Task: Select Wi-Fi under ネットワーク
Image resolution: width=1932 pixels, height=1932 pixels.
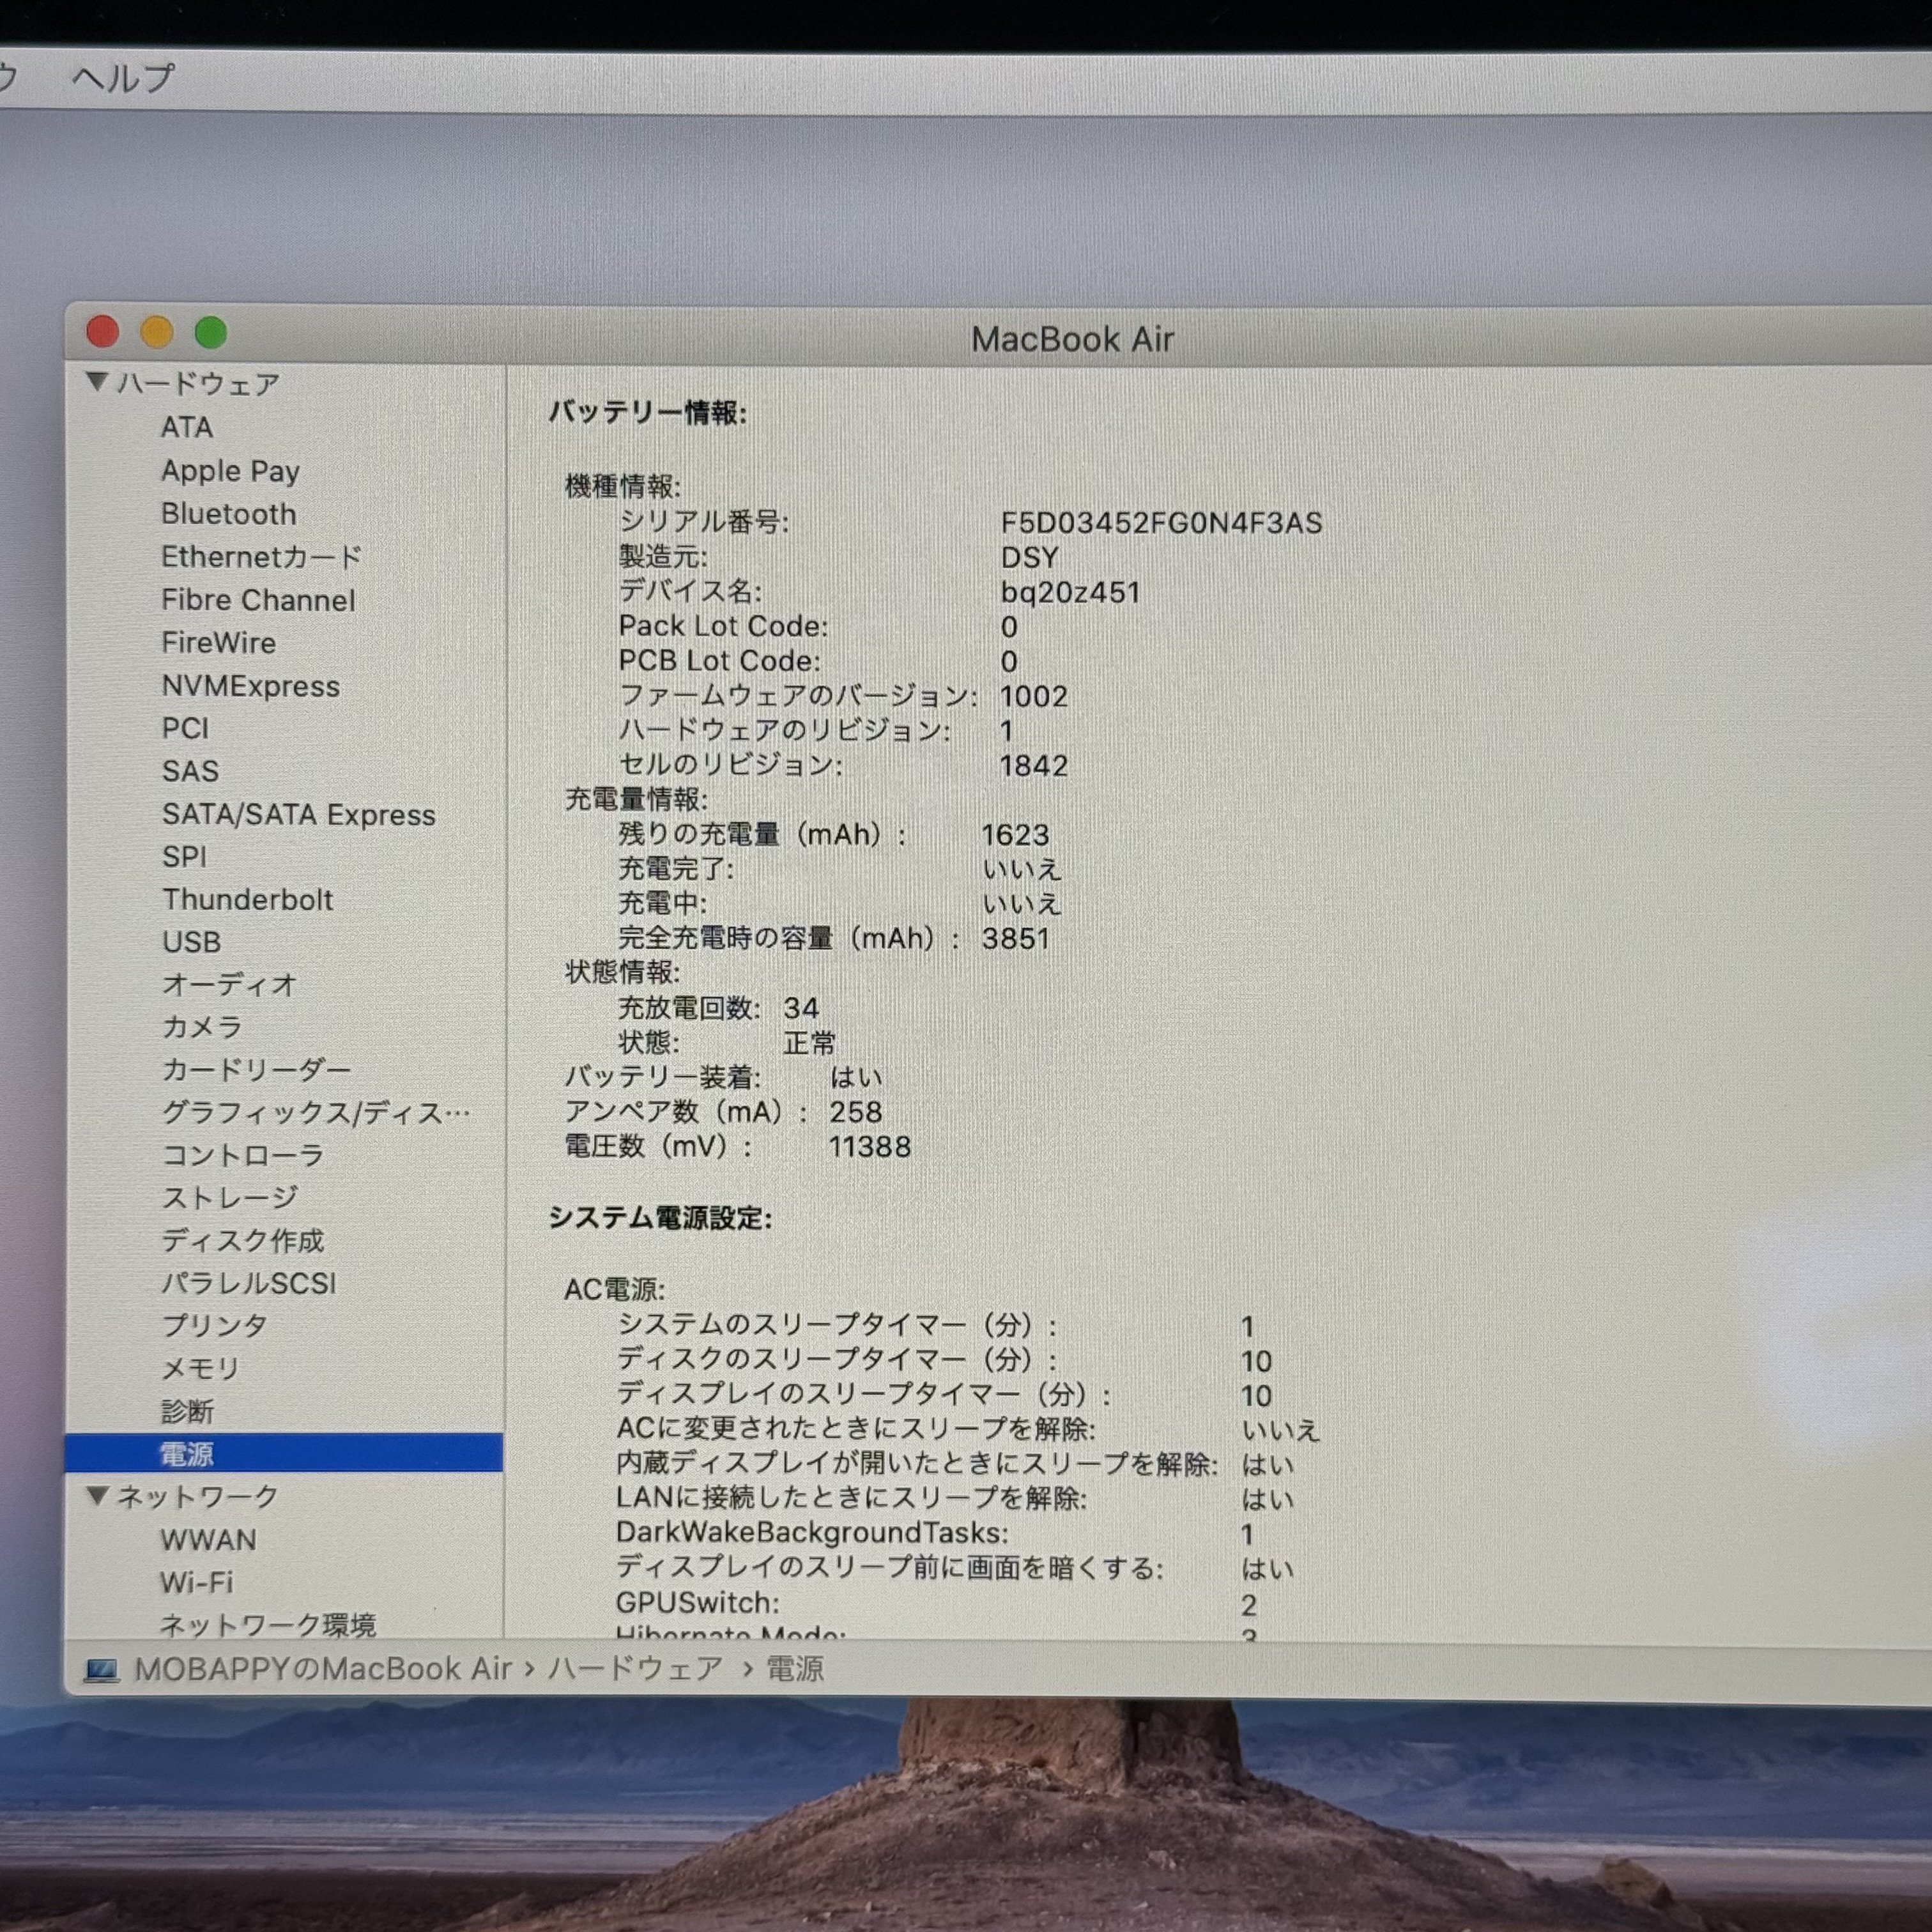Action: pyautogui.click(x=196, y=1582)
